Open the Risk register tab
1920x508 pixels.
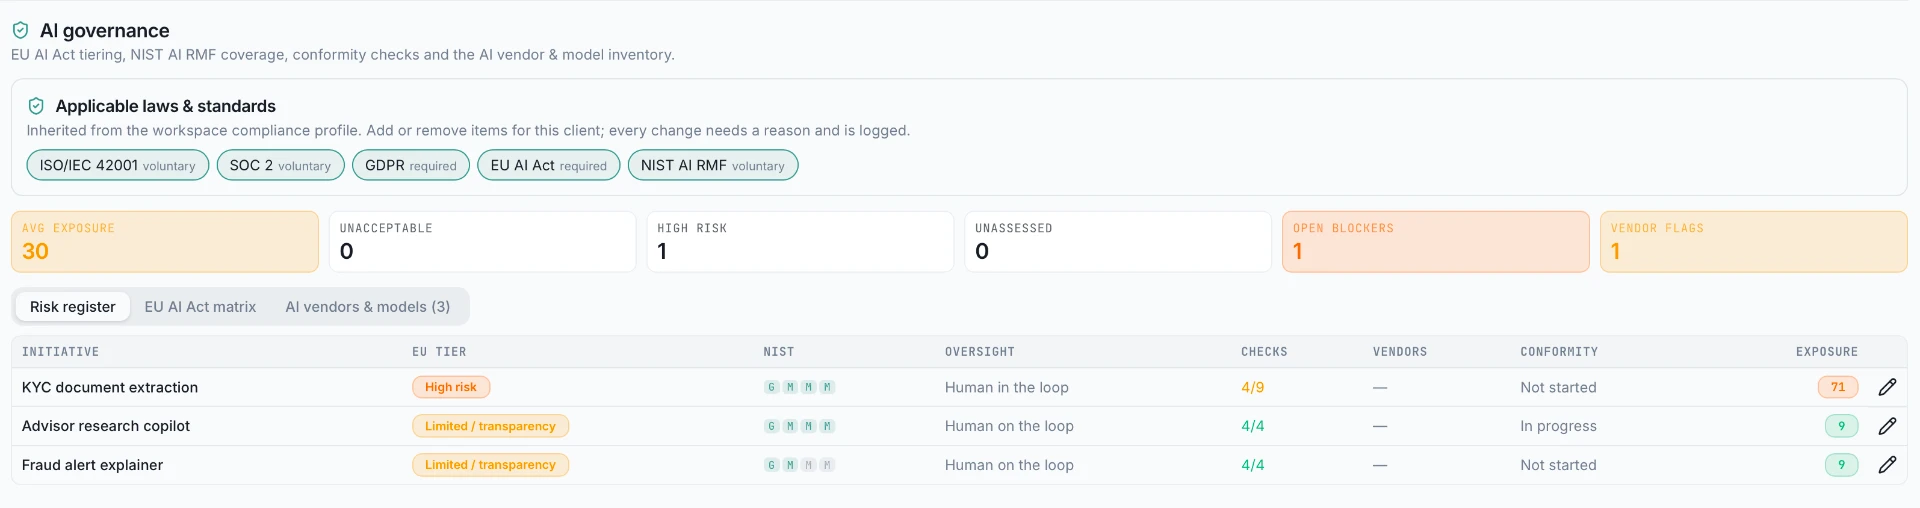pos(73,307)
